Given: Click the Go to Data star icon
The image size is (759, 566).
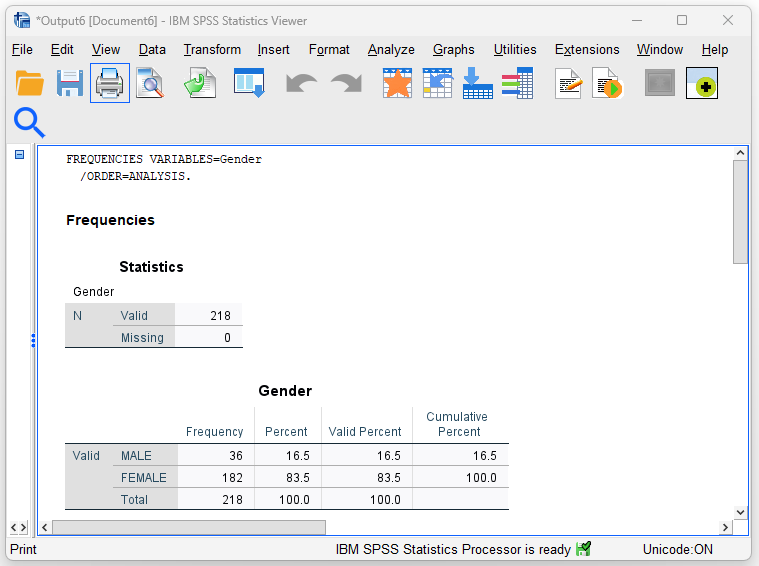Looking at the screenshot, I should click(x=397, y=83).
